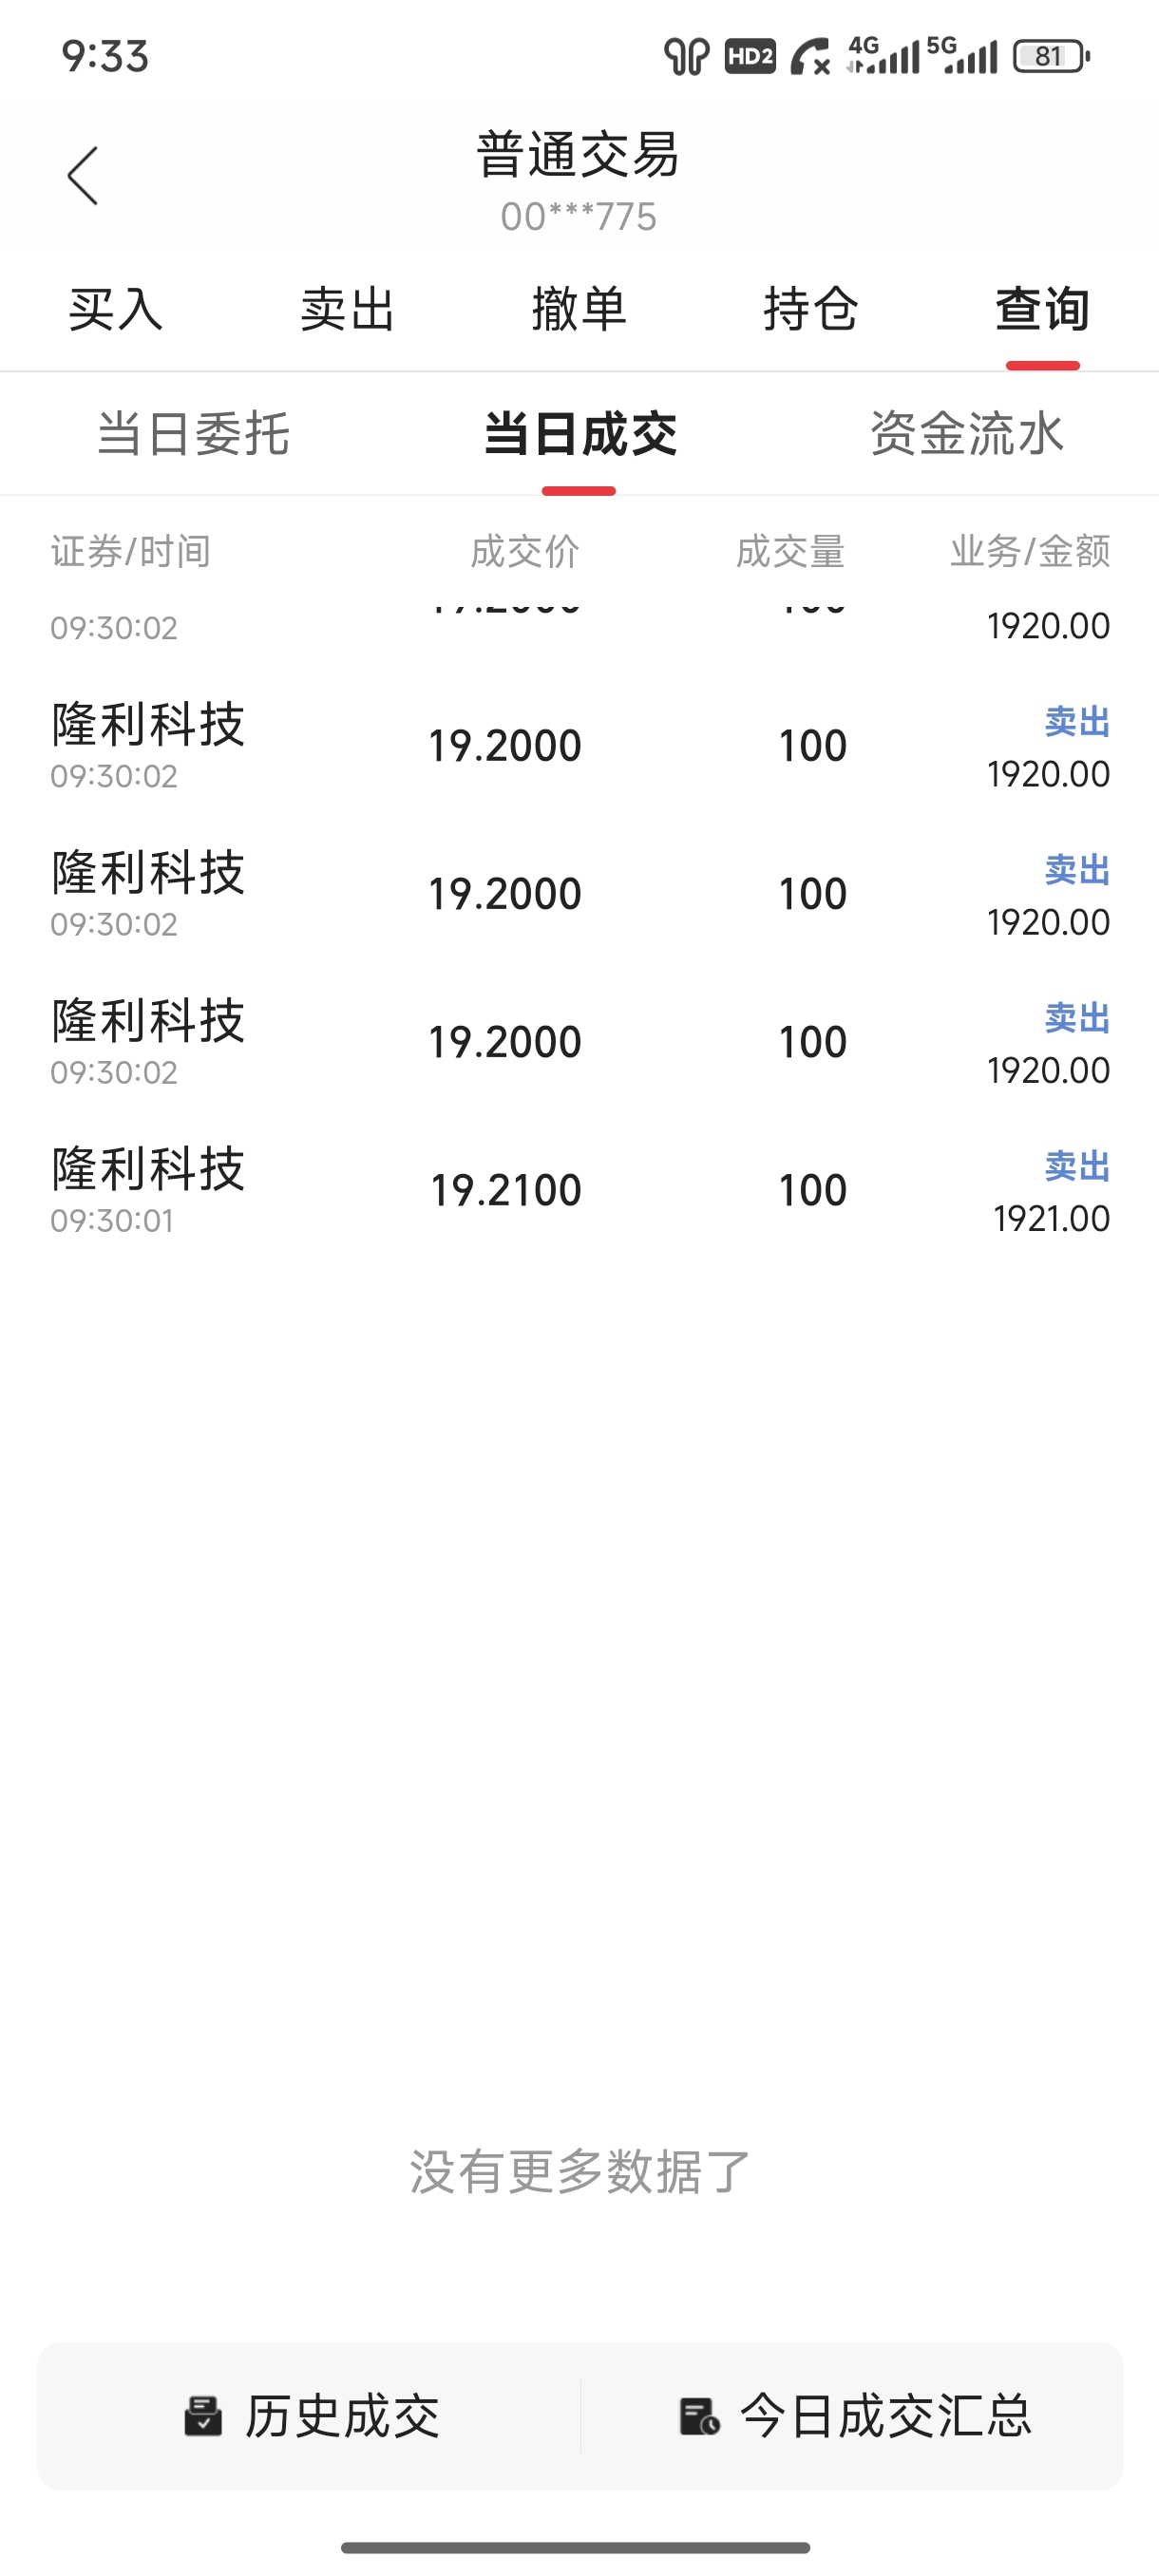Tap the call-forwarding phone status icon

[x=810, y=56]
